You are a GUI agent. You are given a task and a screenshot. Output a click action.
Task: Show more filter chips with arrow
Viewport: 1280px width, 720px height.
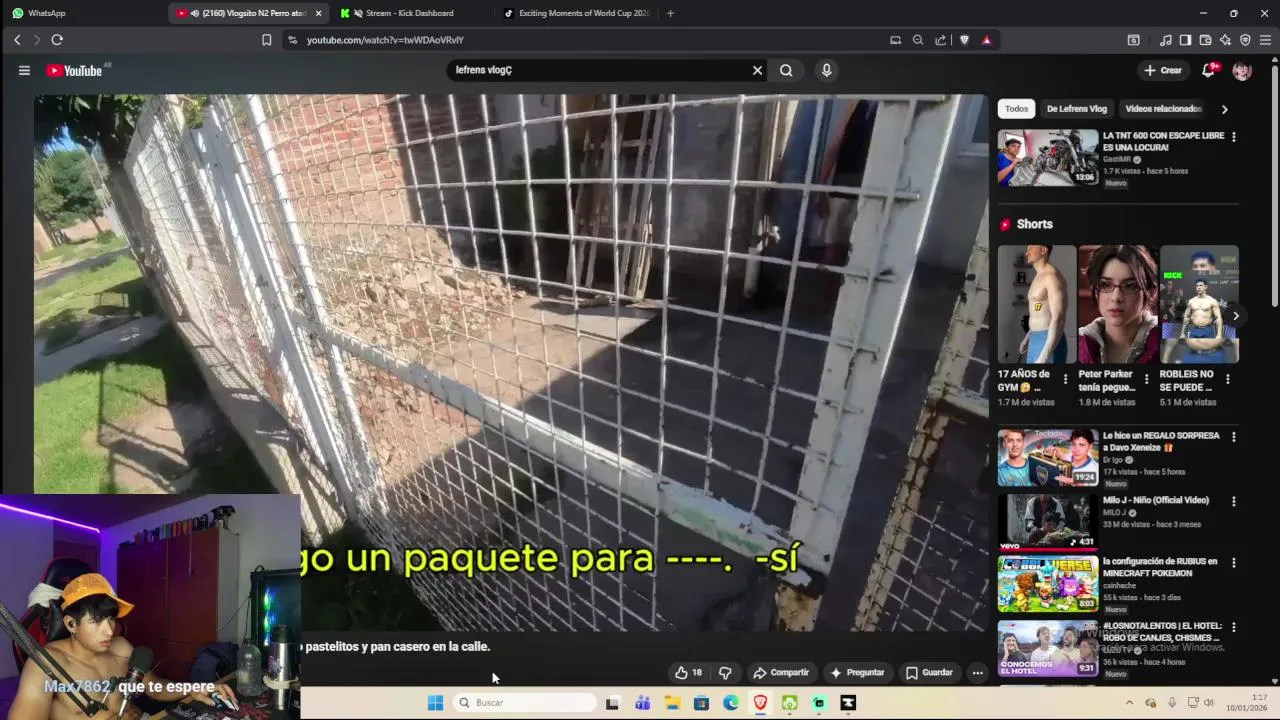[x=1224, y=108]
